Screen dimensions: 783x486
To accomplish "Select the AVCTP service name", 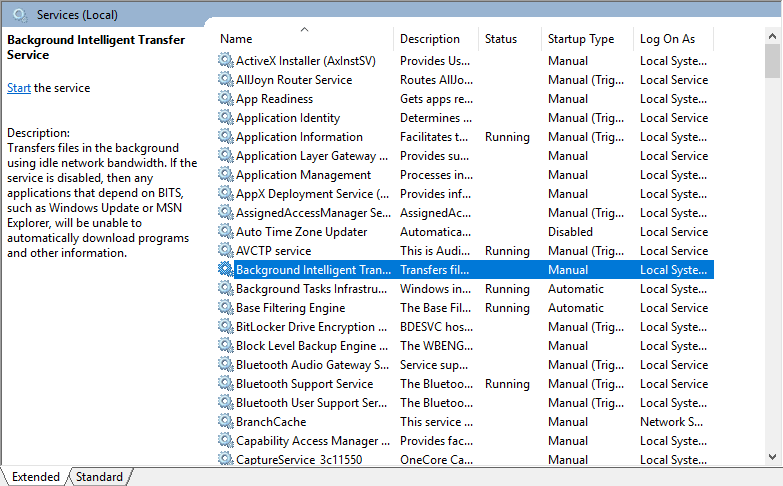I will coord(273,251).
